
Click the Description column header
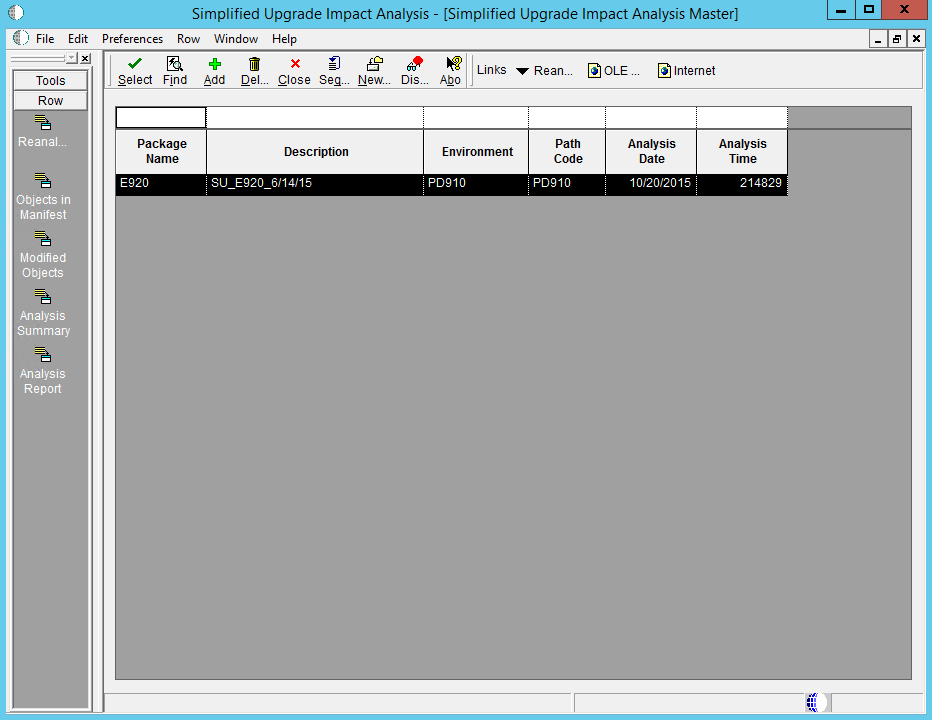(x=315, y=152)
